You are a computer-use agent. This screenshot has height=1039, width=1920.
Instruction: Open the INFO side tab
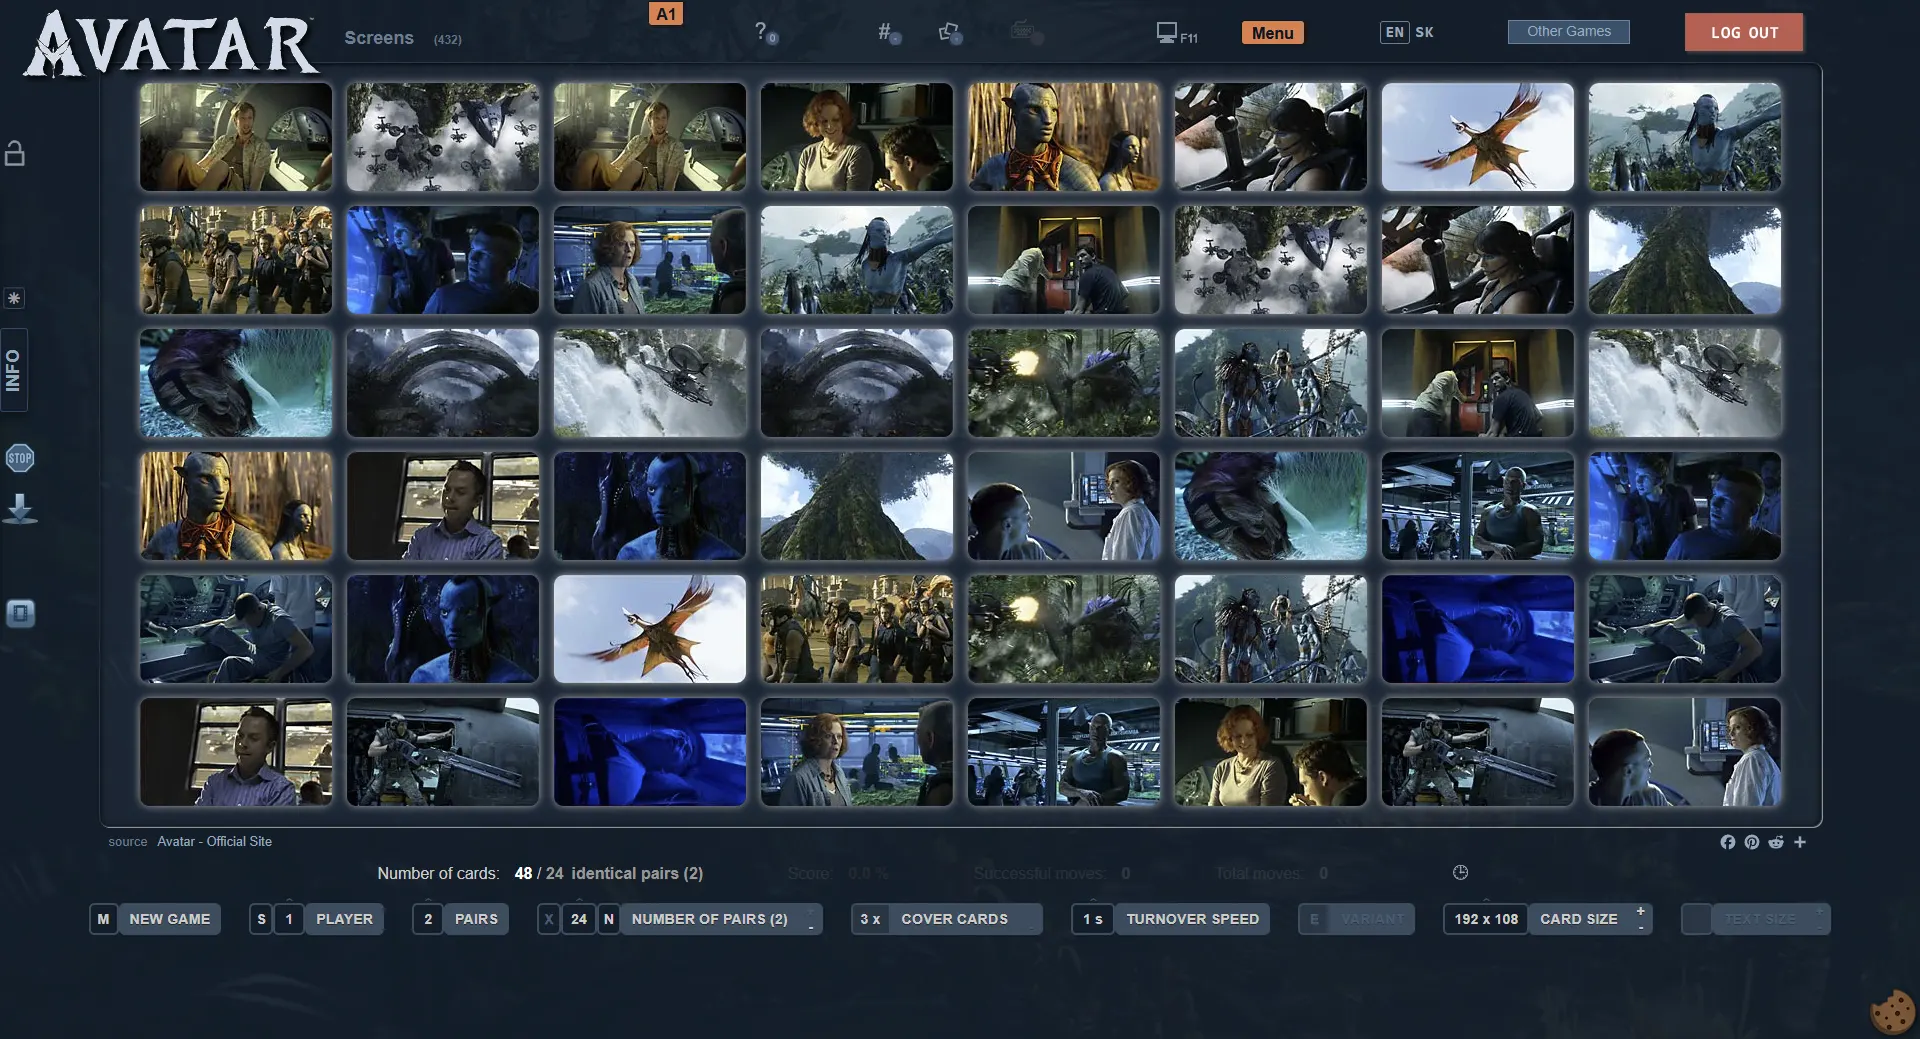[14, 370]
